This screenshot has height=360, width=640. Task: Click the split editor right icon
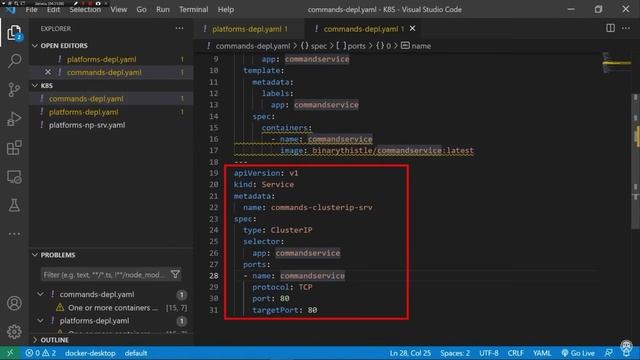tap(610, 28)
